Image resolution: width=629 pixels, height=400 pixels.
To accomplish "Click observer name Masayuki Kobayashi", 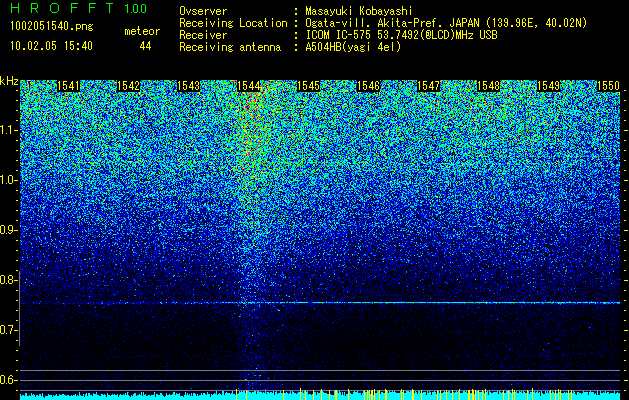I will 359,11.
